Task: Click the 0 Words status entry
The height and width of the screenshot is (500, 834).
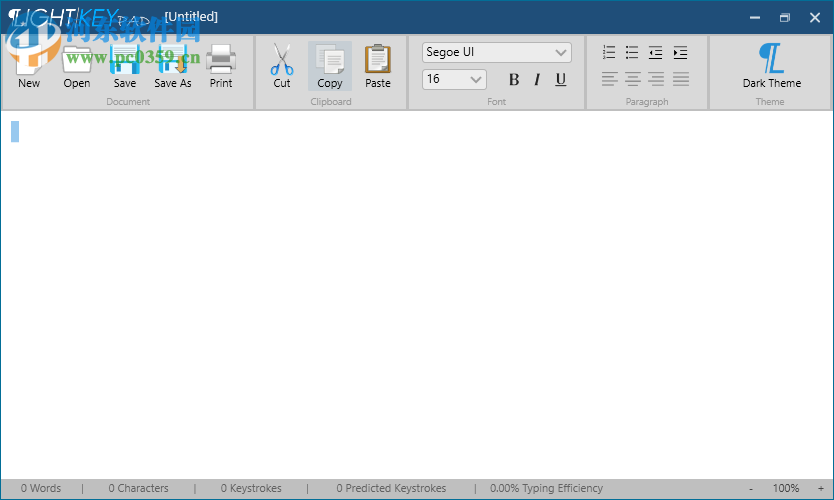Action: click(x=41, y=488)
